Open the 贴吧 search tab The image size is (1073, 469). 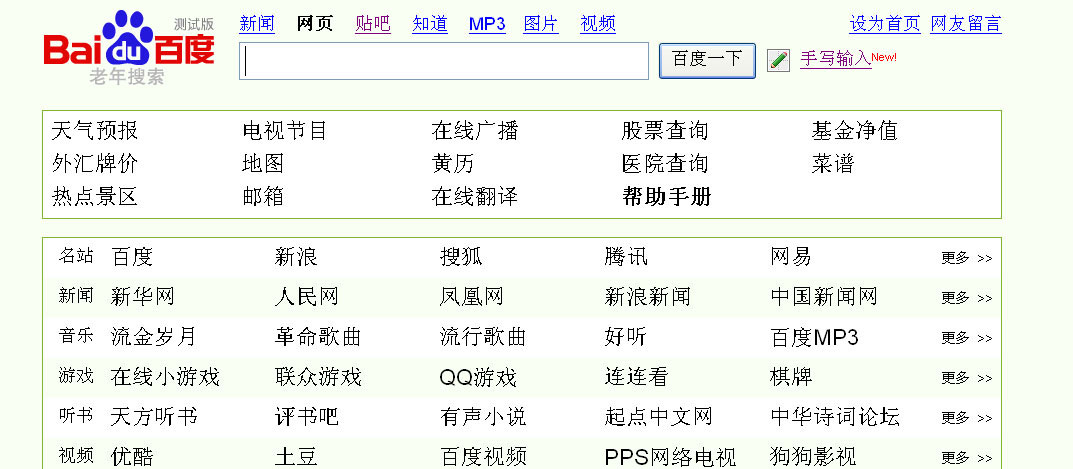372,24
